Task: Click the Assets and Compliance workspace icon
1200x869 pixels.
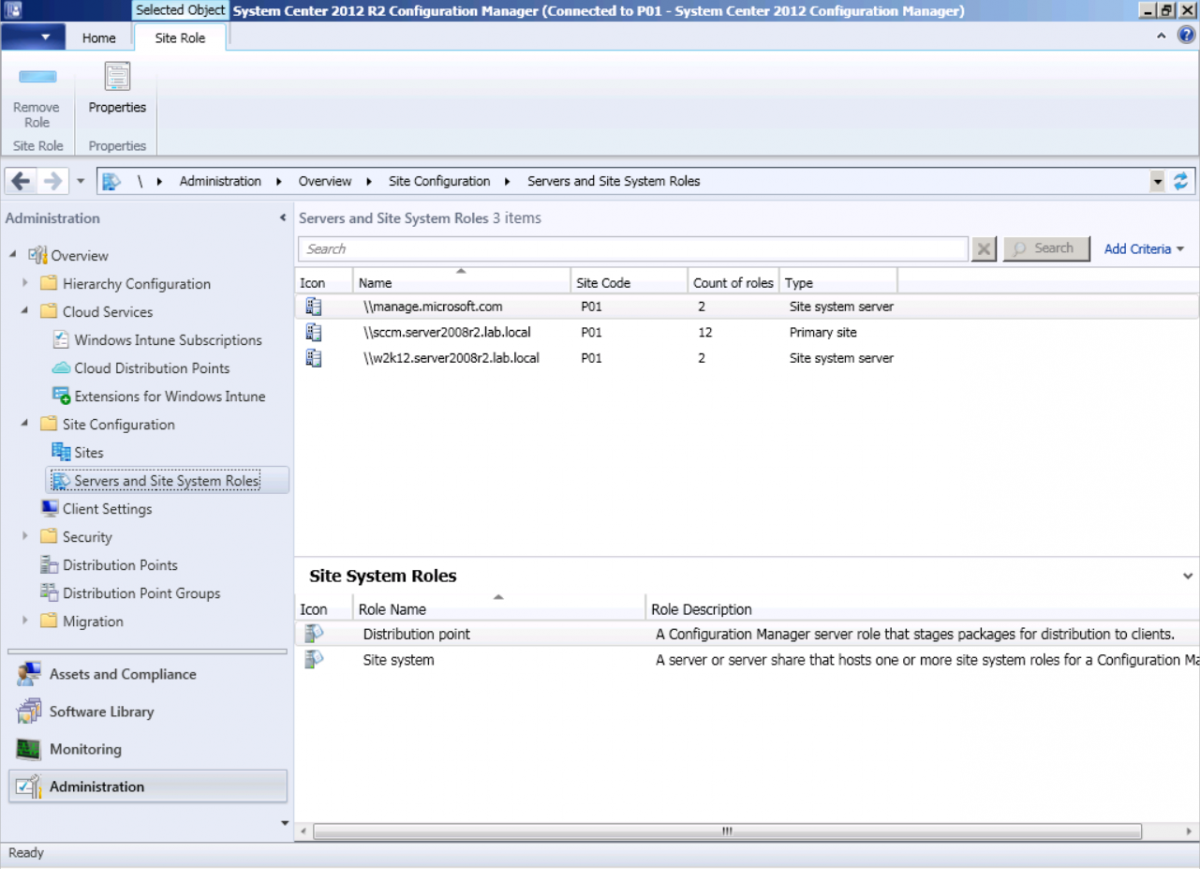Action: [28, 674]
